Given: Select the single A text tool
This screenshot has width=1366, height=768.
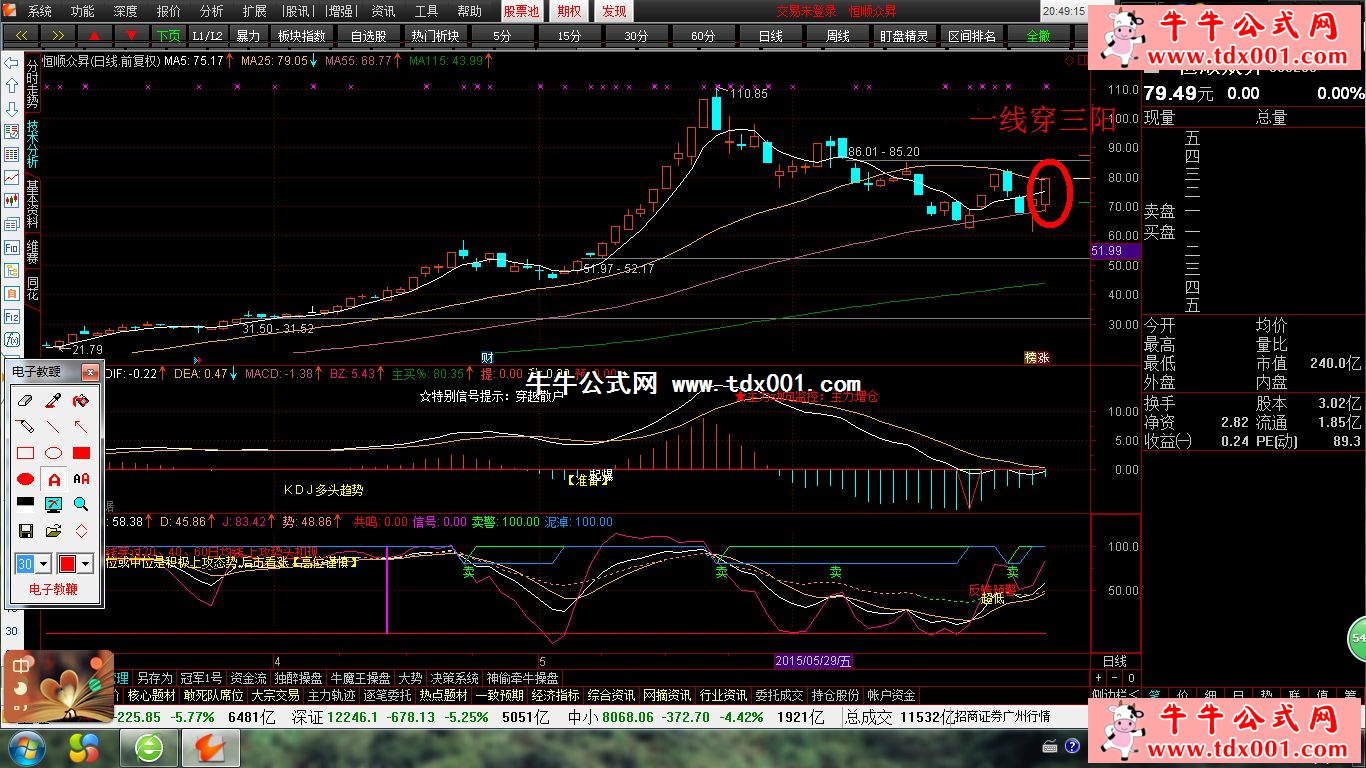Looking at the screenshot, I should coord(54,479).
